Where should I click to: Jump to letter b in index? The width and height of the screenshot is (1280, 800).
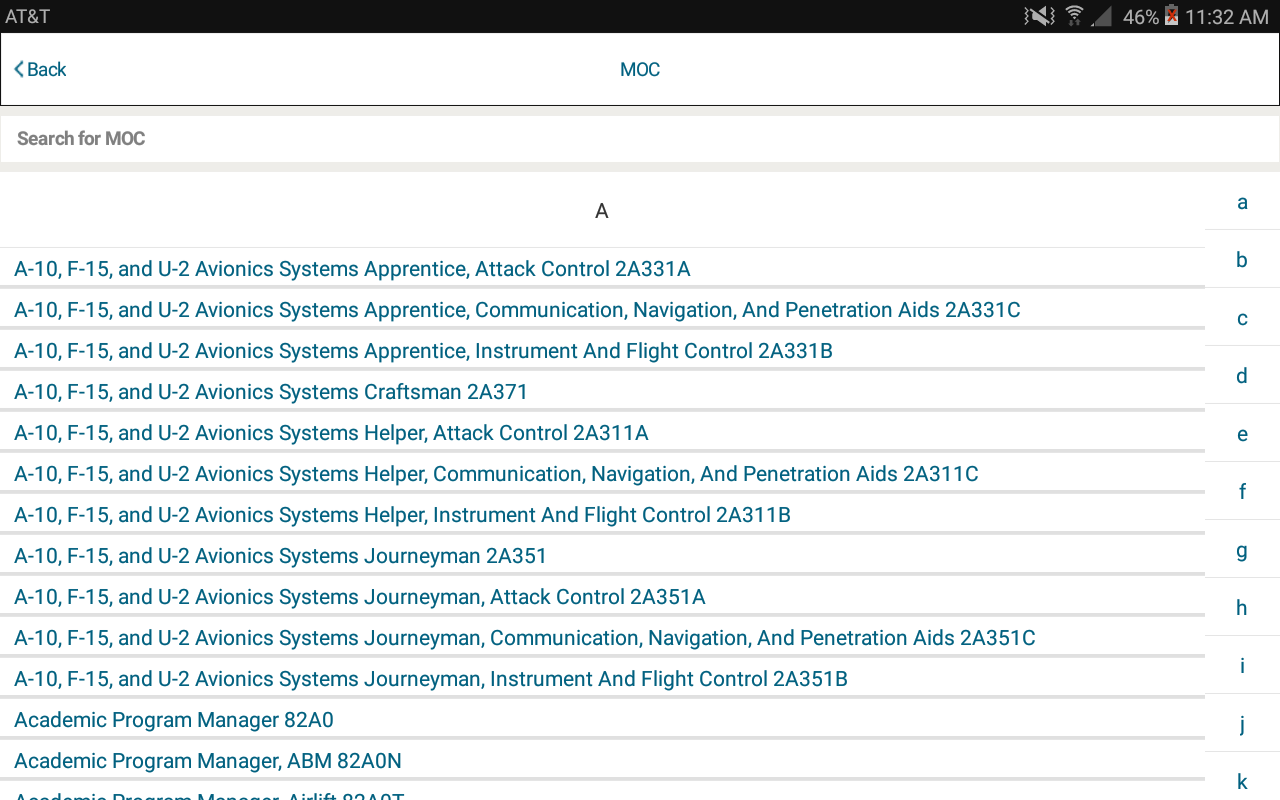(x=1242, y=260)
